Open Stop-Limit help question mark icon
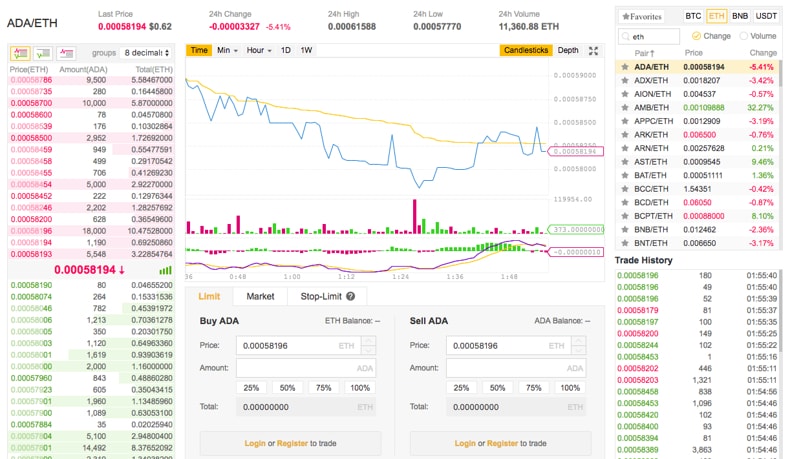 point(351,297)
